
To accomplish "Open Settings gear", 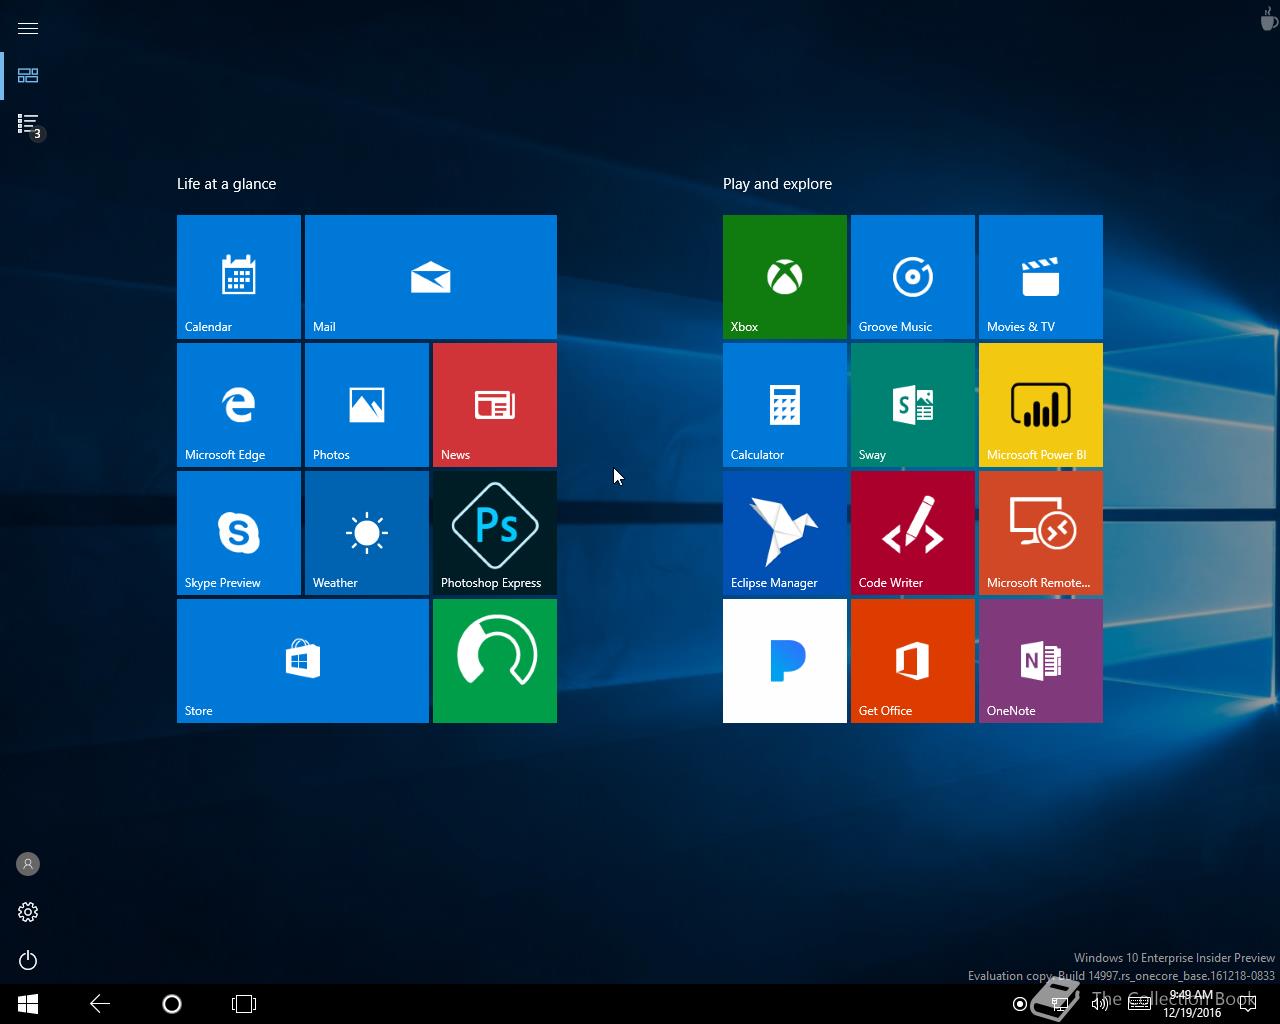I will tap(28, 912).
